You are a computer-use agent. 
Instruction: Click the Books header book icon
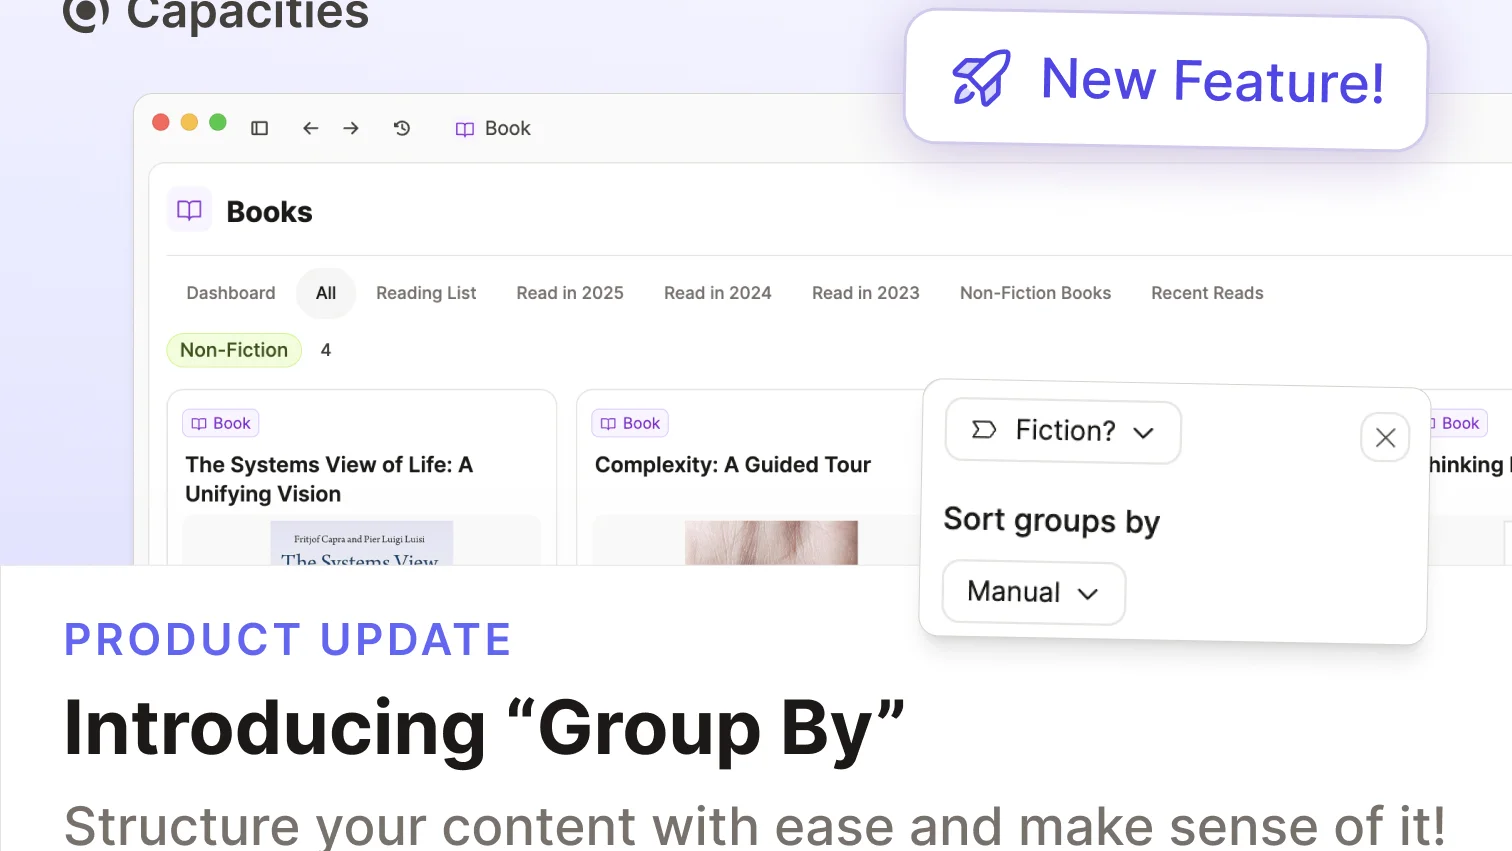pyautogui.click(x=189, y=210)
